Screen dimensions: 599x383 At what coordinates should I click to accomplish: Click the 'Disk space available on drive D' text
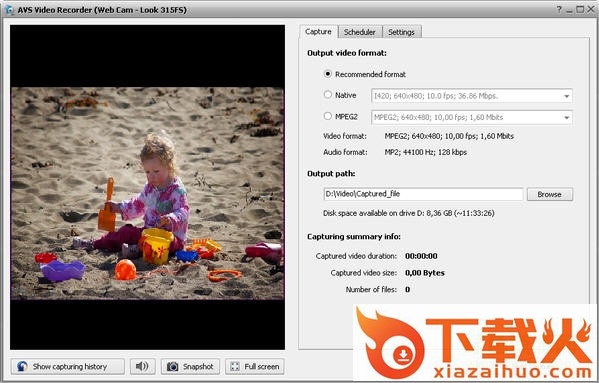(408, 213)
